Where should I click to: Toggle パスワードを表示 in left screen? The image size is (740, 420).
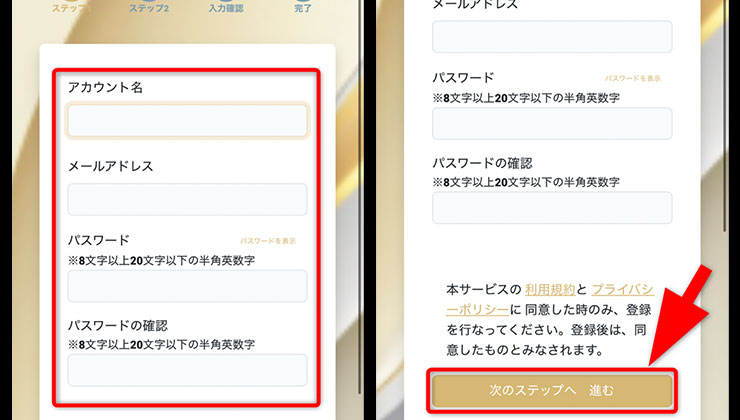coord(268,241)
